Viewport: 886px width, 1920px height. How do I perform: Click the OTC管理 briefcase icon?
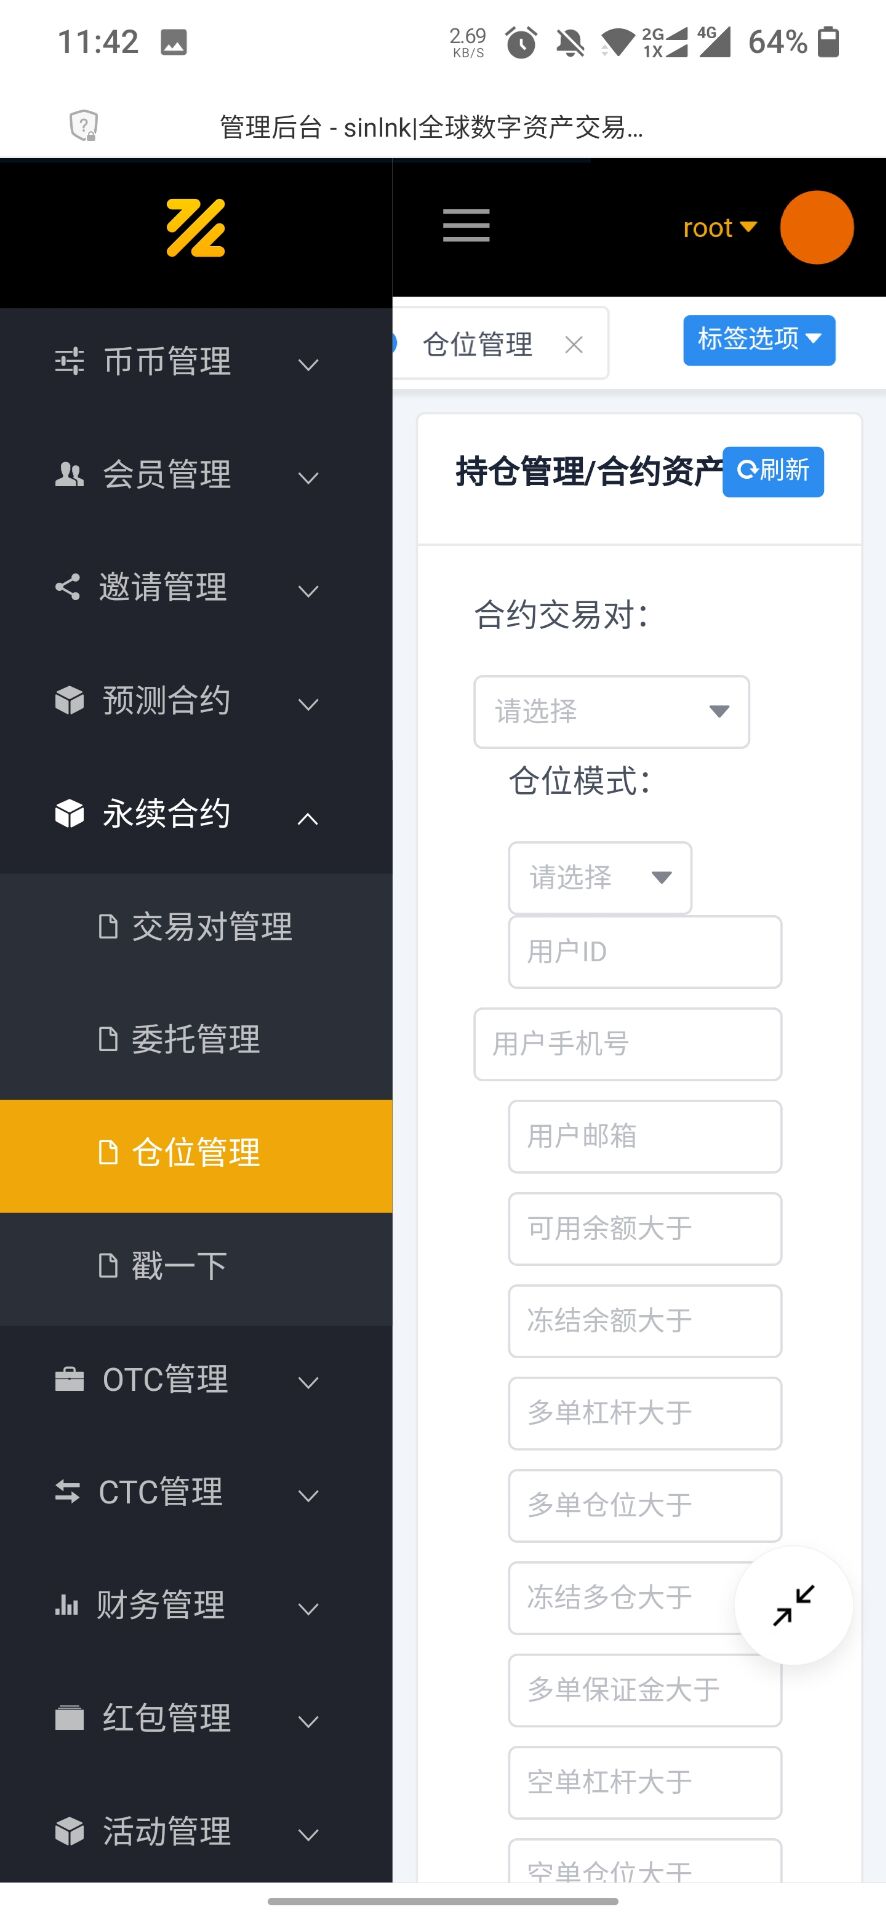69,1380
